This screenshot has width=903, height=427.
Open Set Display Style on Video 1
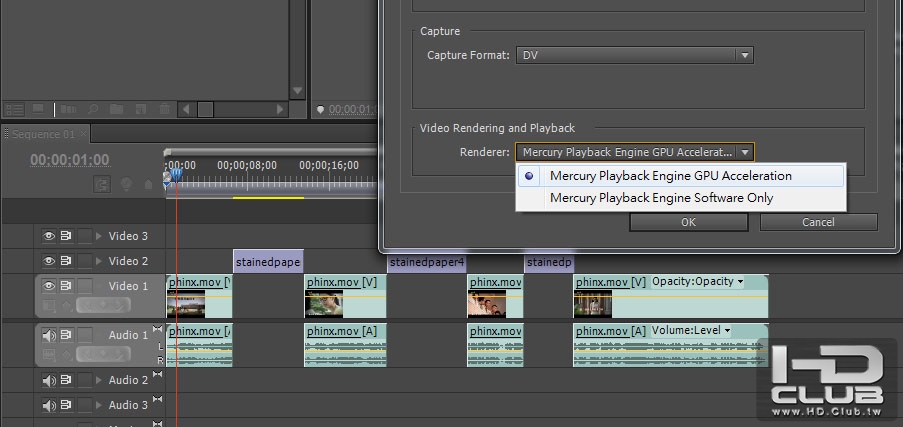point(50,306)
